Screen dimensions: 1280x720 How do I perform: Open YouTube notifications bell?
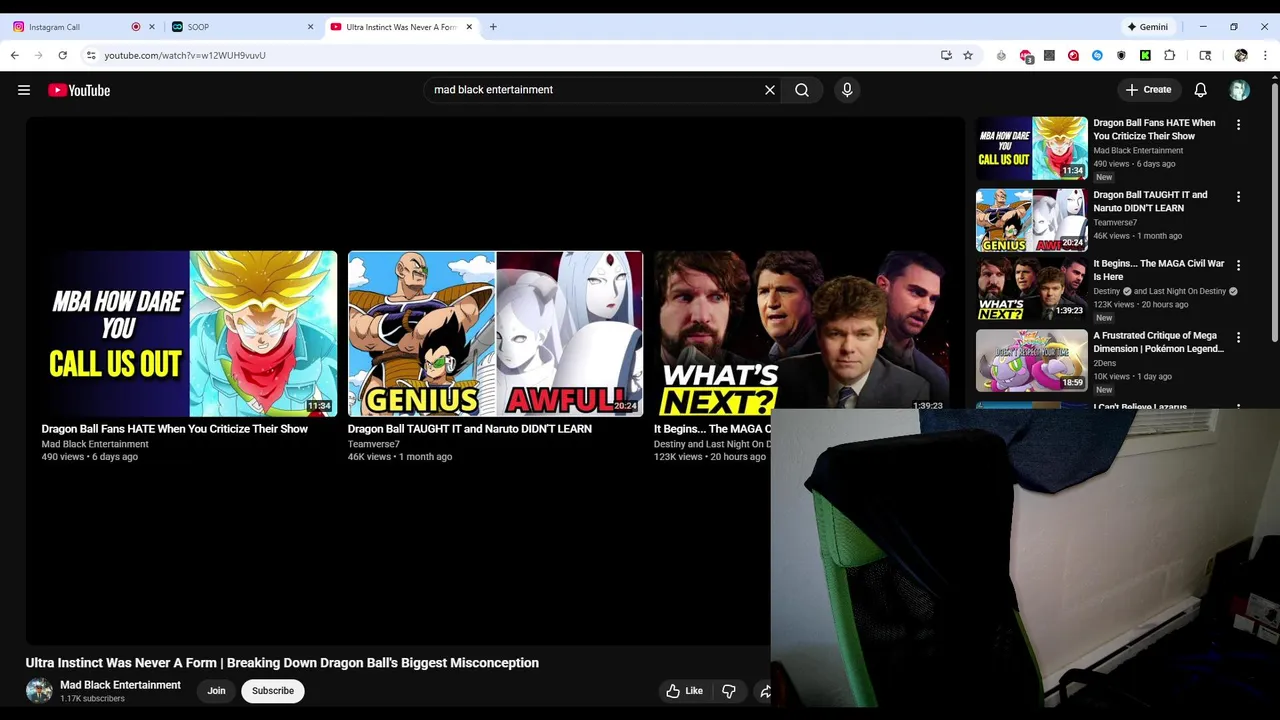1200,90
